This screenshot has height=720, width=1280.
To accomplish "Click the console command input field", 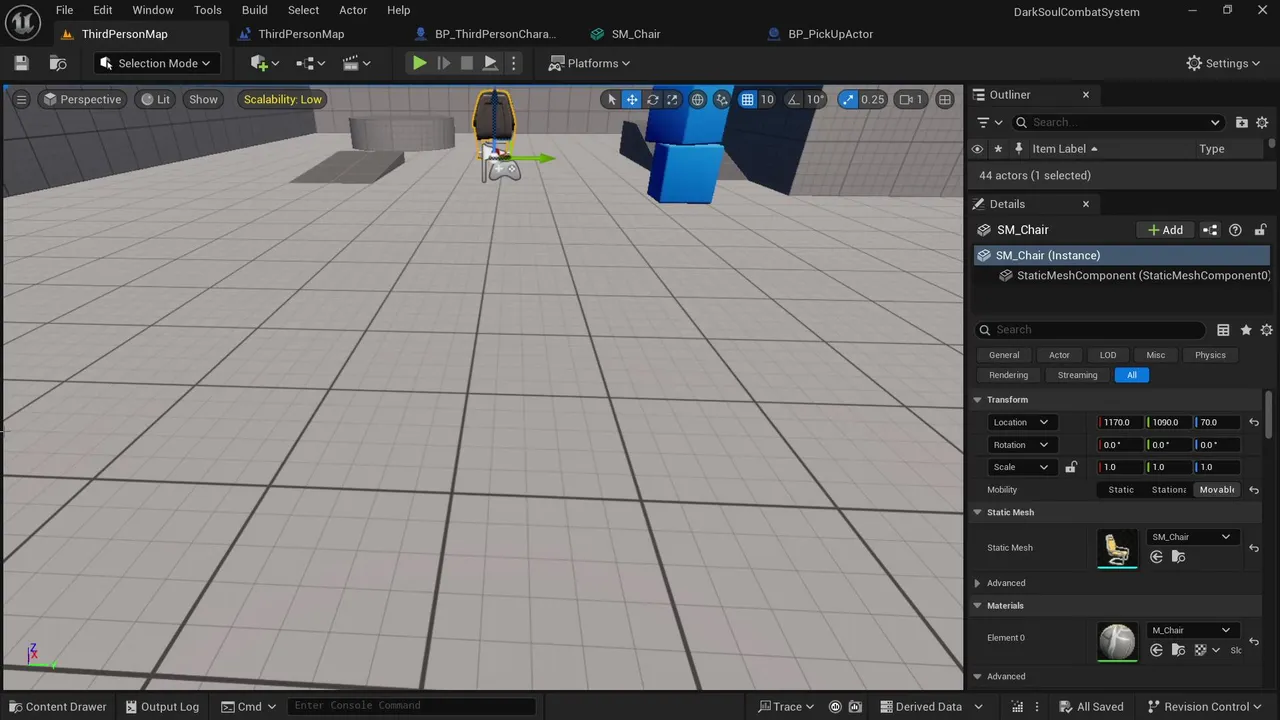I will (410, 706).
